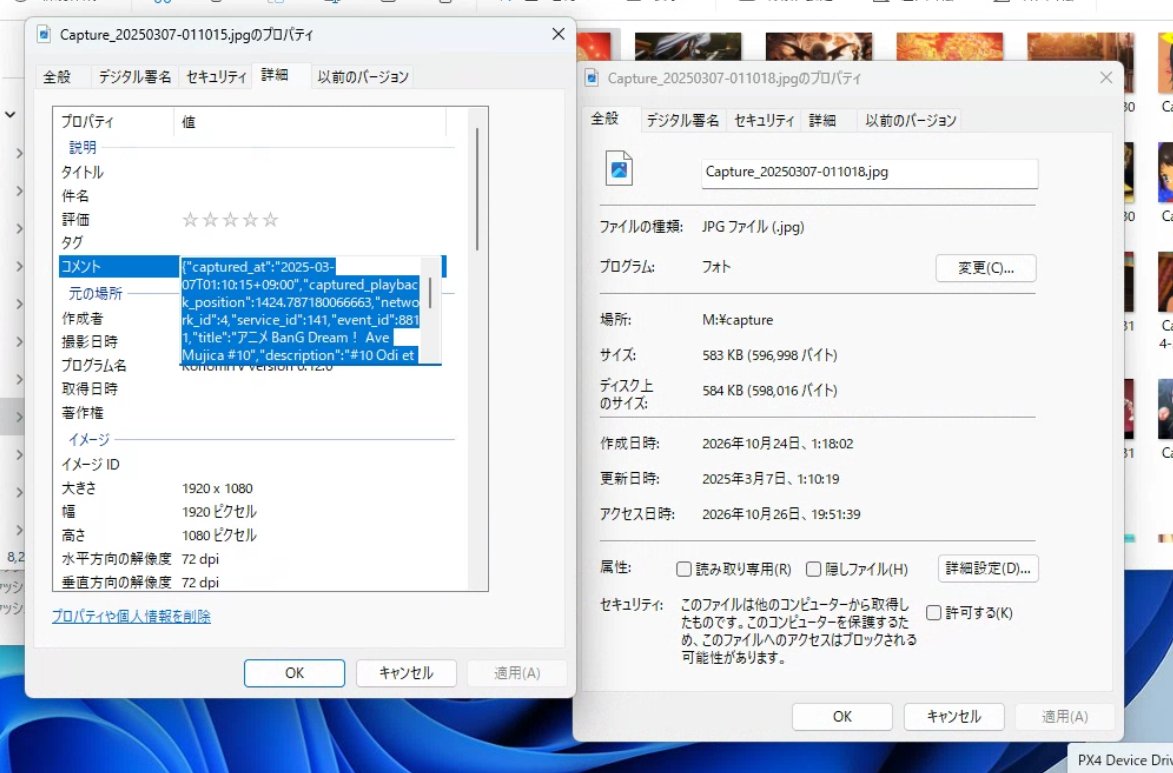Select the タグ property row
The image size is (1173, 773).
253,242
